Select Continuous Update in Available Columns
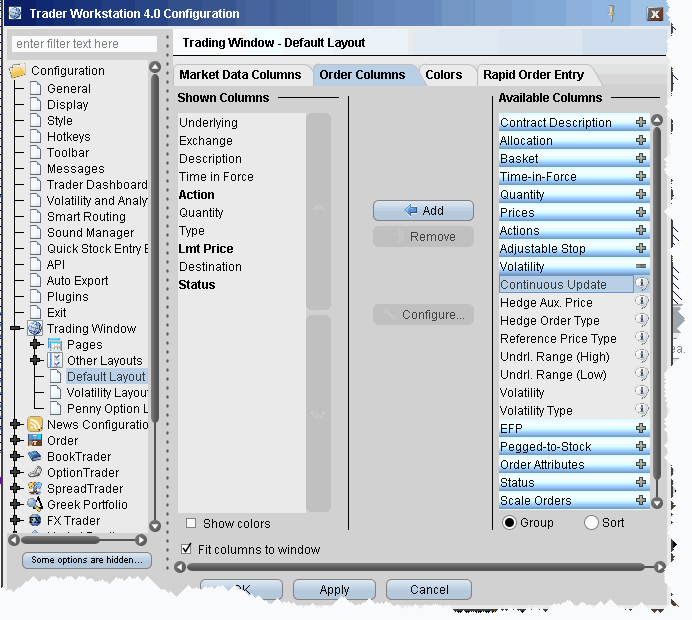The image size is (692, 620). (x=566, y=284)
